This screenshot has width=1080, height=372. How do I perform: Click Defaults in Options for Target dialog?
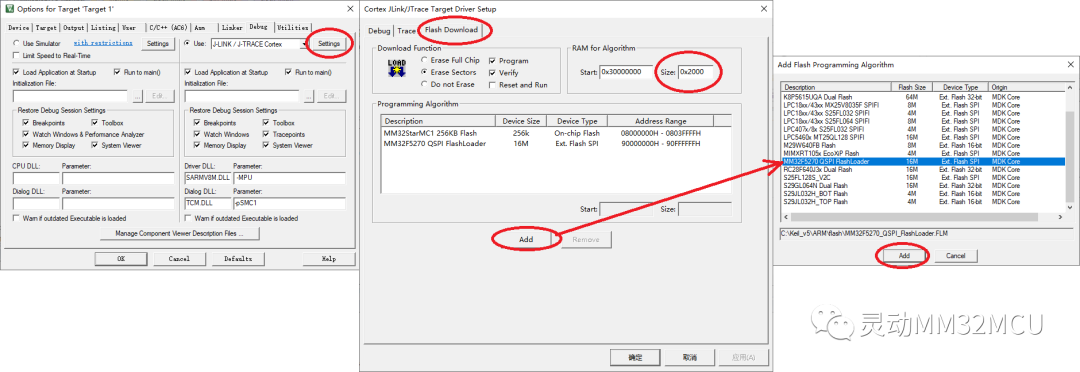click(238, 258)
